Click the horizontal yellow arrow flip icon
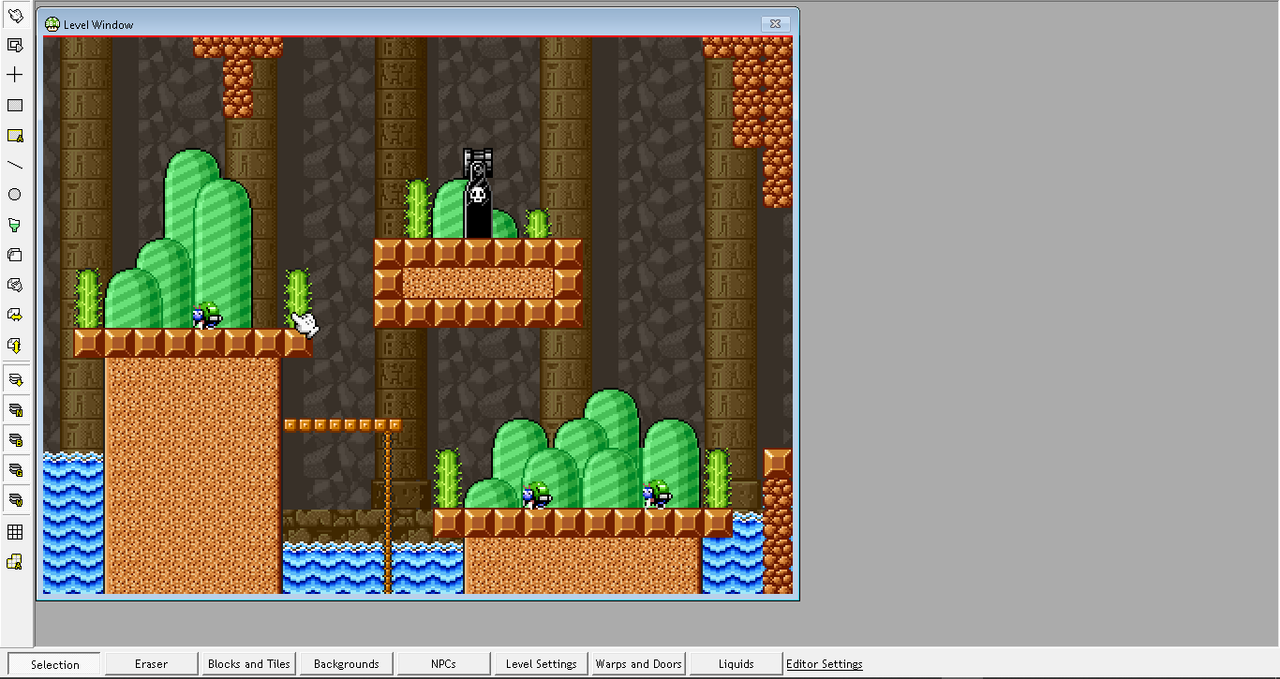Screen dimensions: 1280x679 15,315
